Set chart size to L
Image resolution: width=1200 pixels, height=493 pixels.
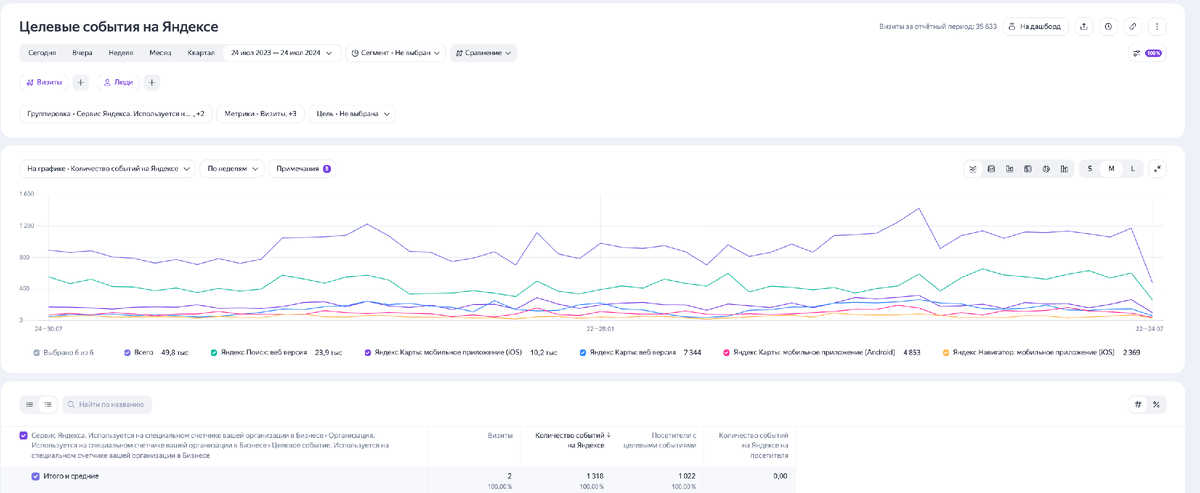[x=1132, y=169]
